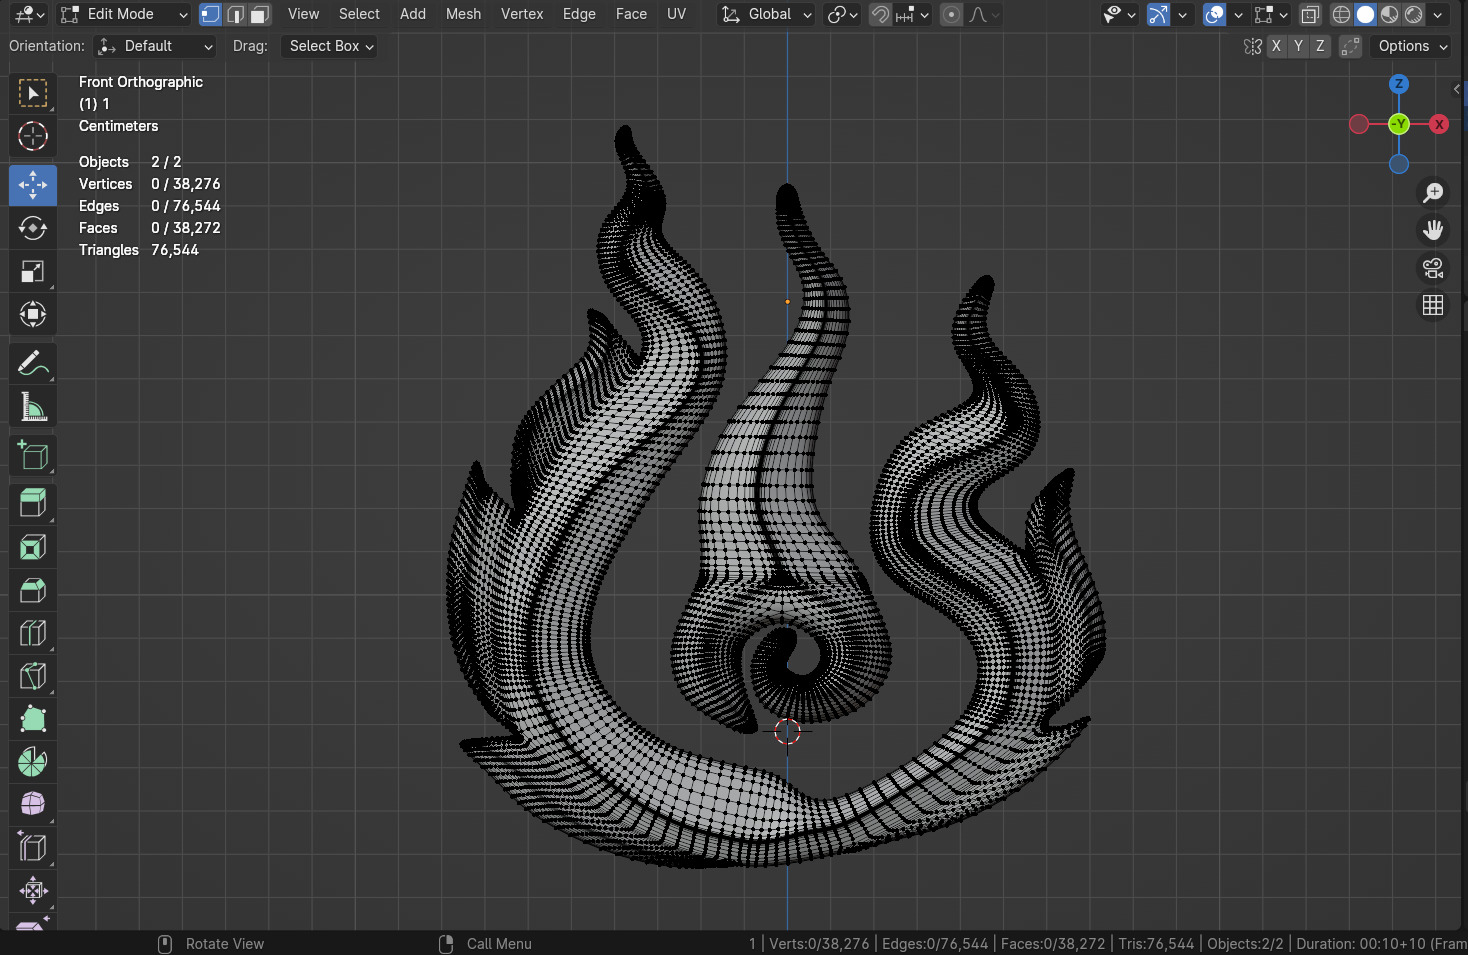Switch orthographic/perspective grid icon

tap(1433, 305)
